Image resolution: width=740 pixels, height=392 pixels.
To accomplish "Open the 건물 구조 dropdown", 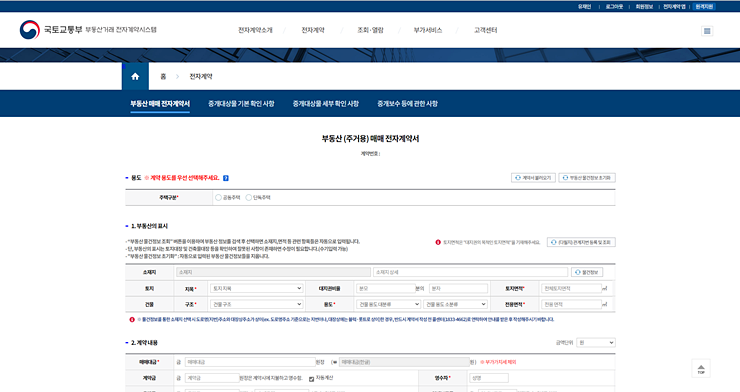I will [x=256, y=304].
